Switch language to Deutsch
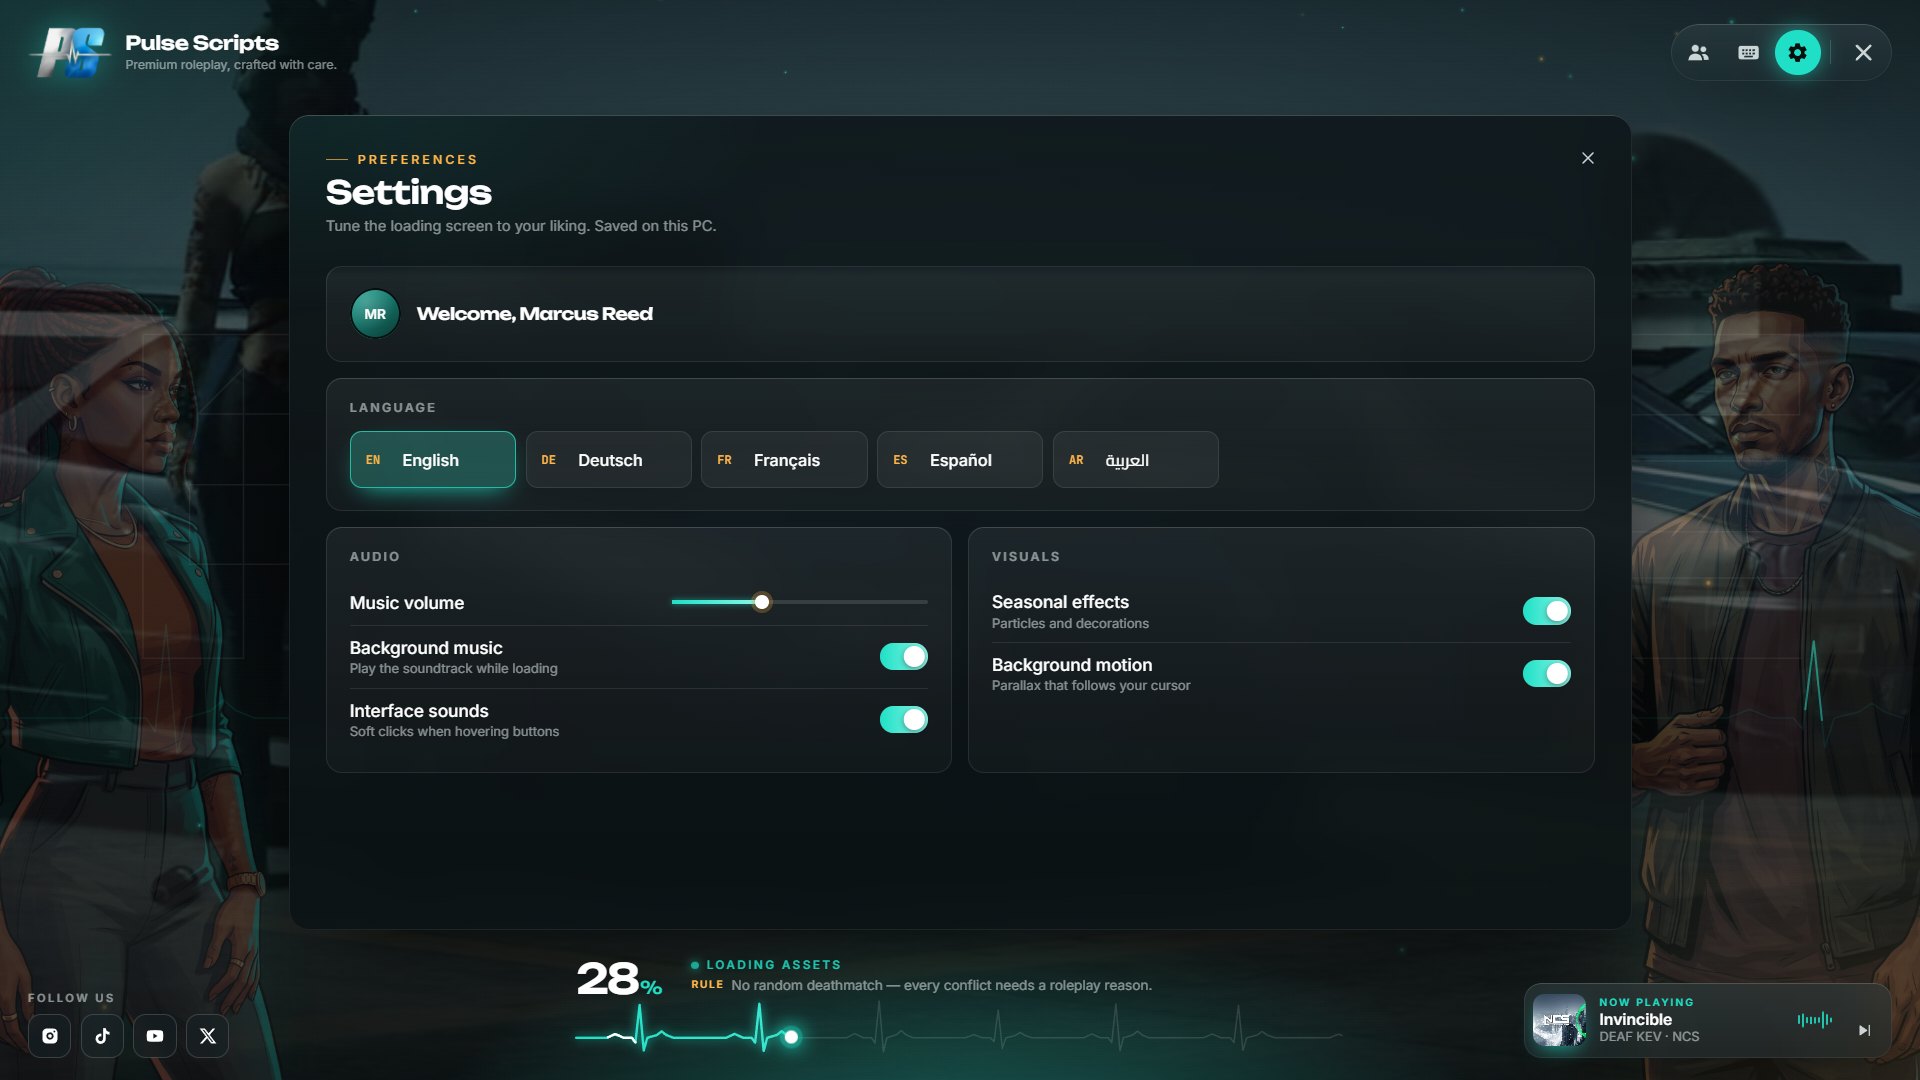The width and height of the screenshot is (1920, 1080). pyautogui.click(x=608, y=460)
